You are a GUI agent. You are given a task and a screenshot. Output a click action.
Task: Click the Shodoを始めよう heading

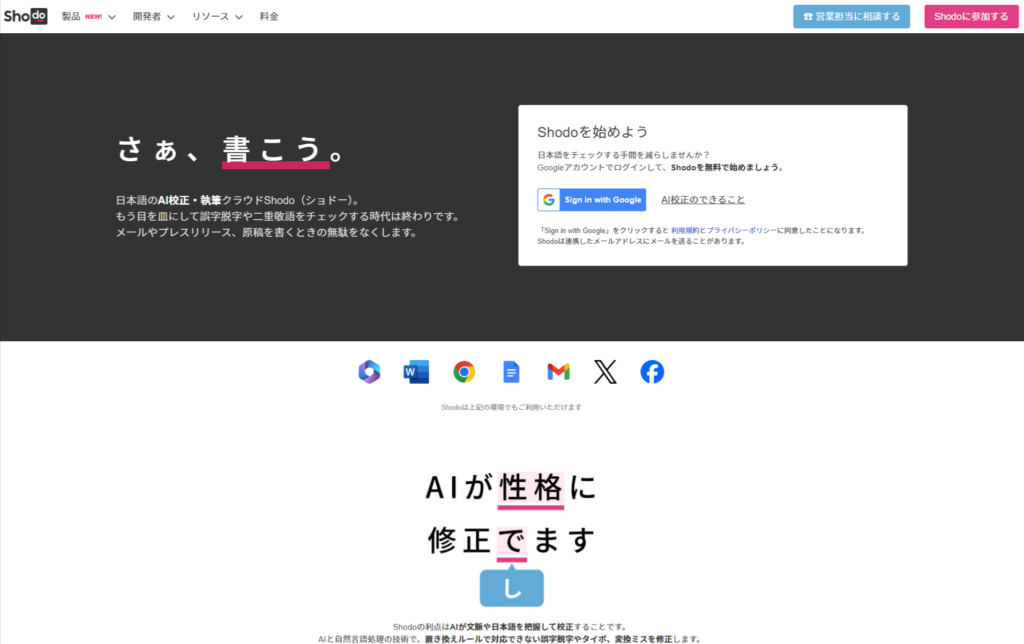click(592, 132)
